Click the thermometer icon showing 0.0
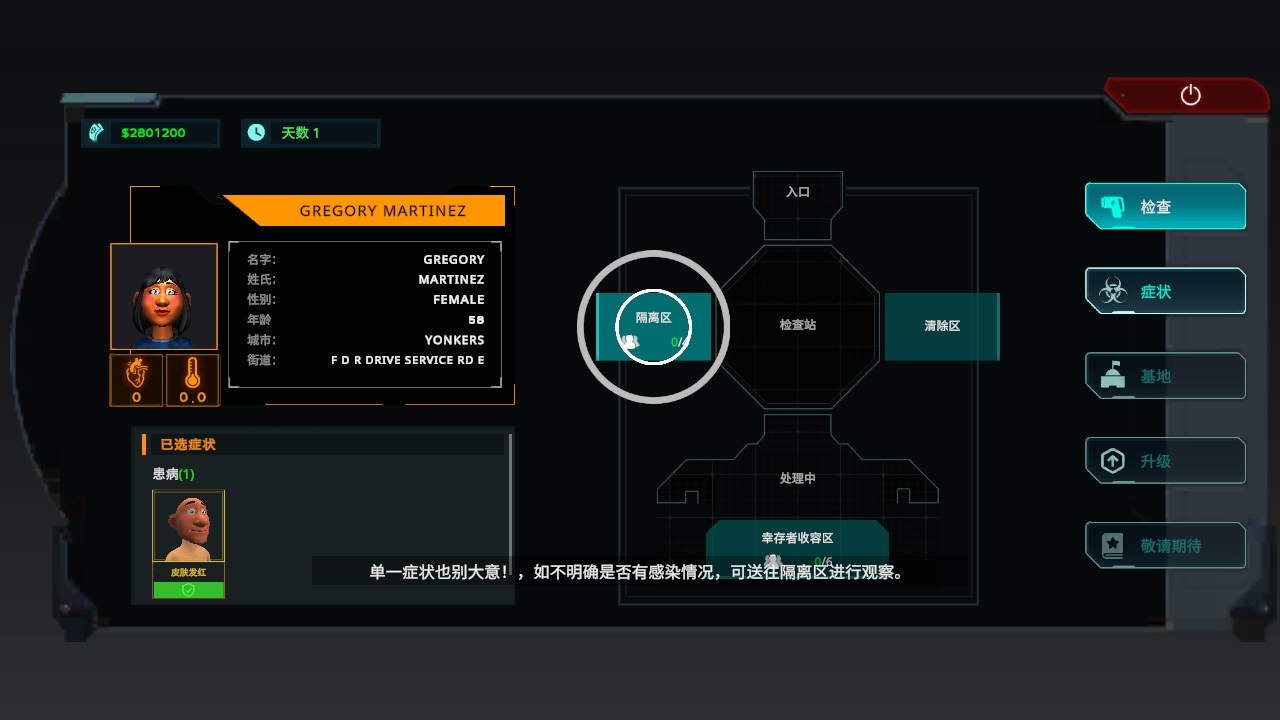Screen dimensions: 1280x720 click(192, 380)
